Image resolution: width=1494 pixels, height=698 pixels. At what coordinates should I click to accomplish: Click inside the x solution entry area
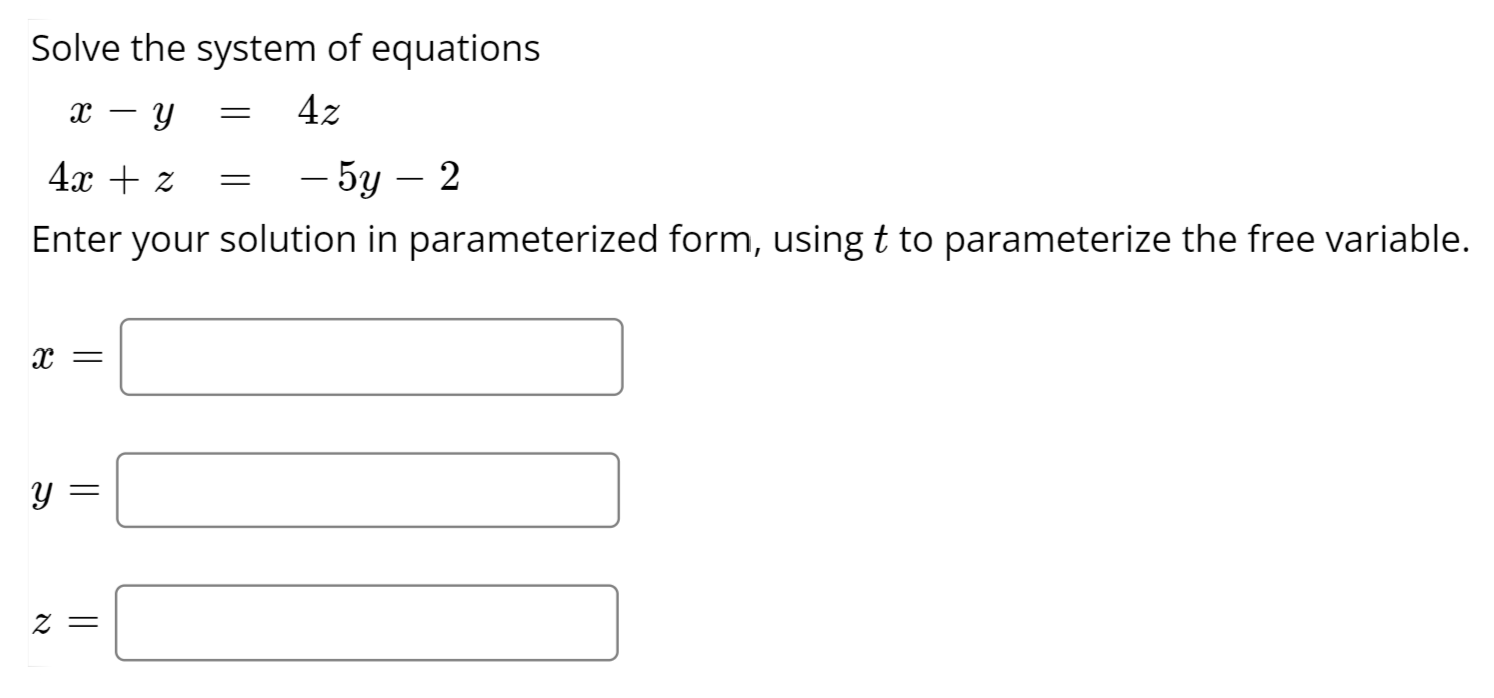click(x=370, y=356)
